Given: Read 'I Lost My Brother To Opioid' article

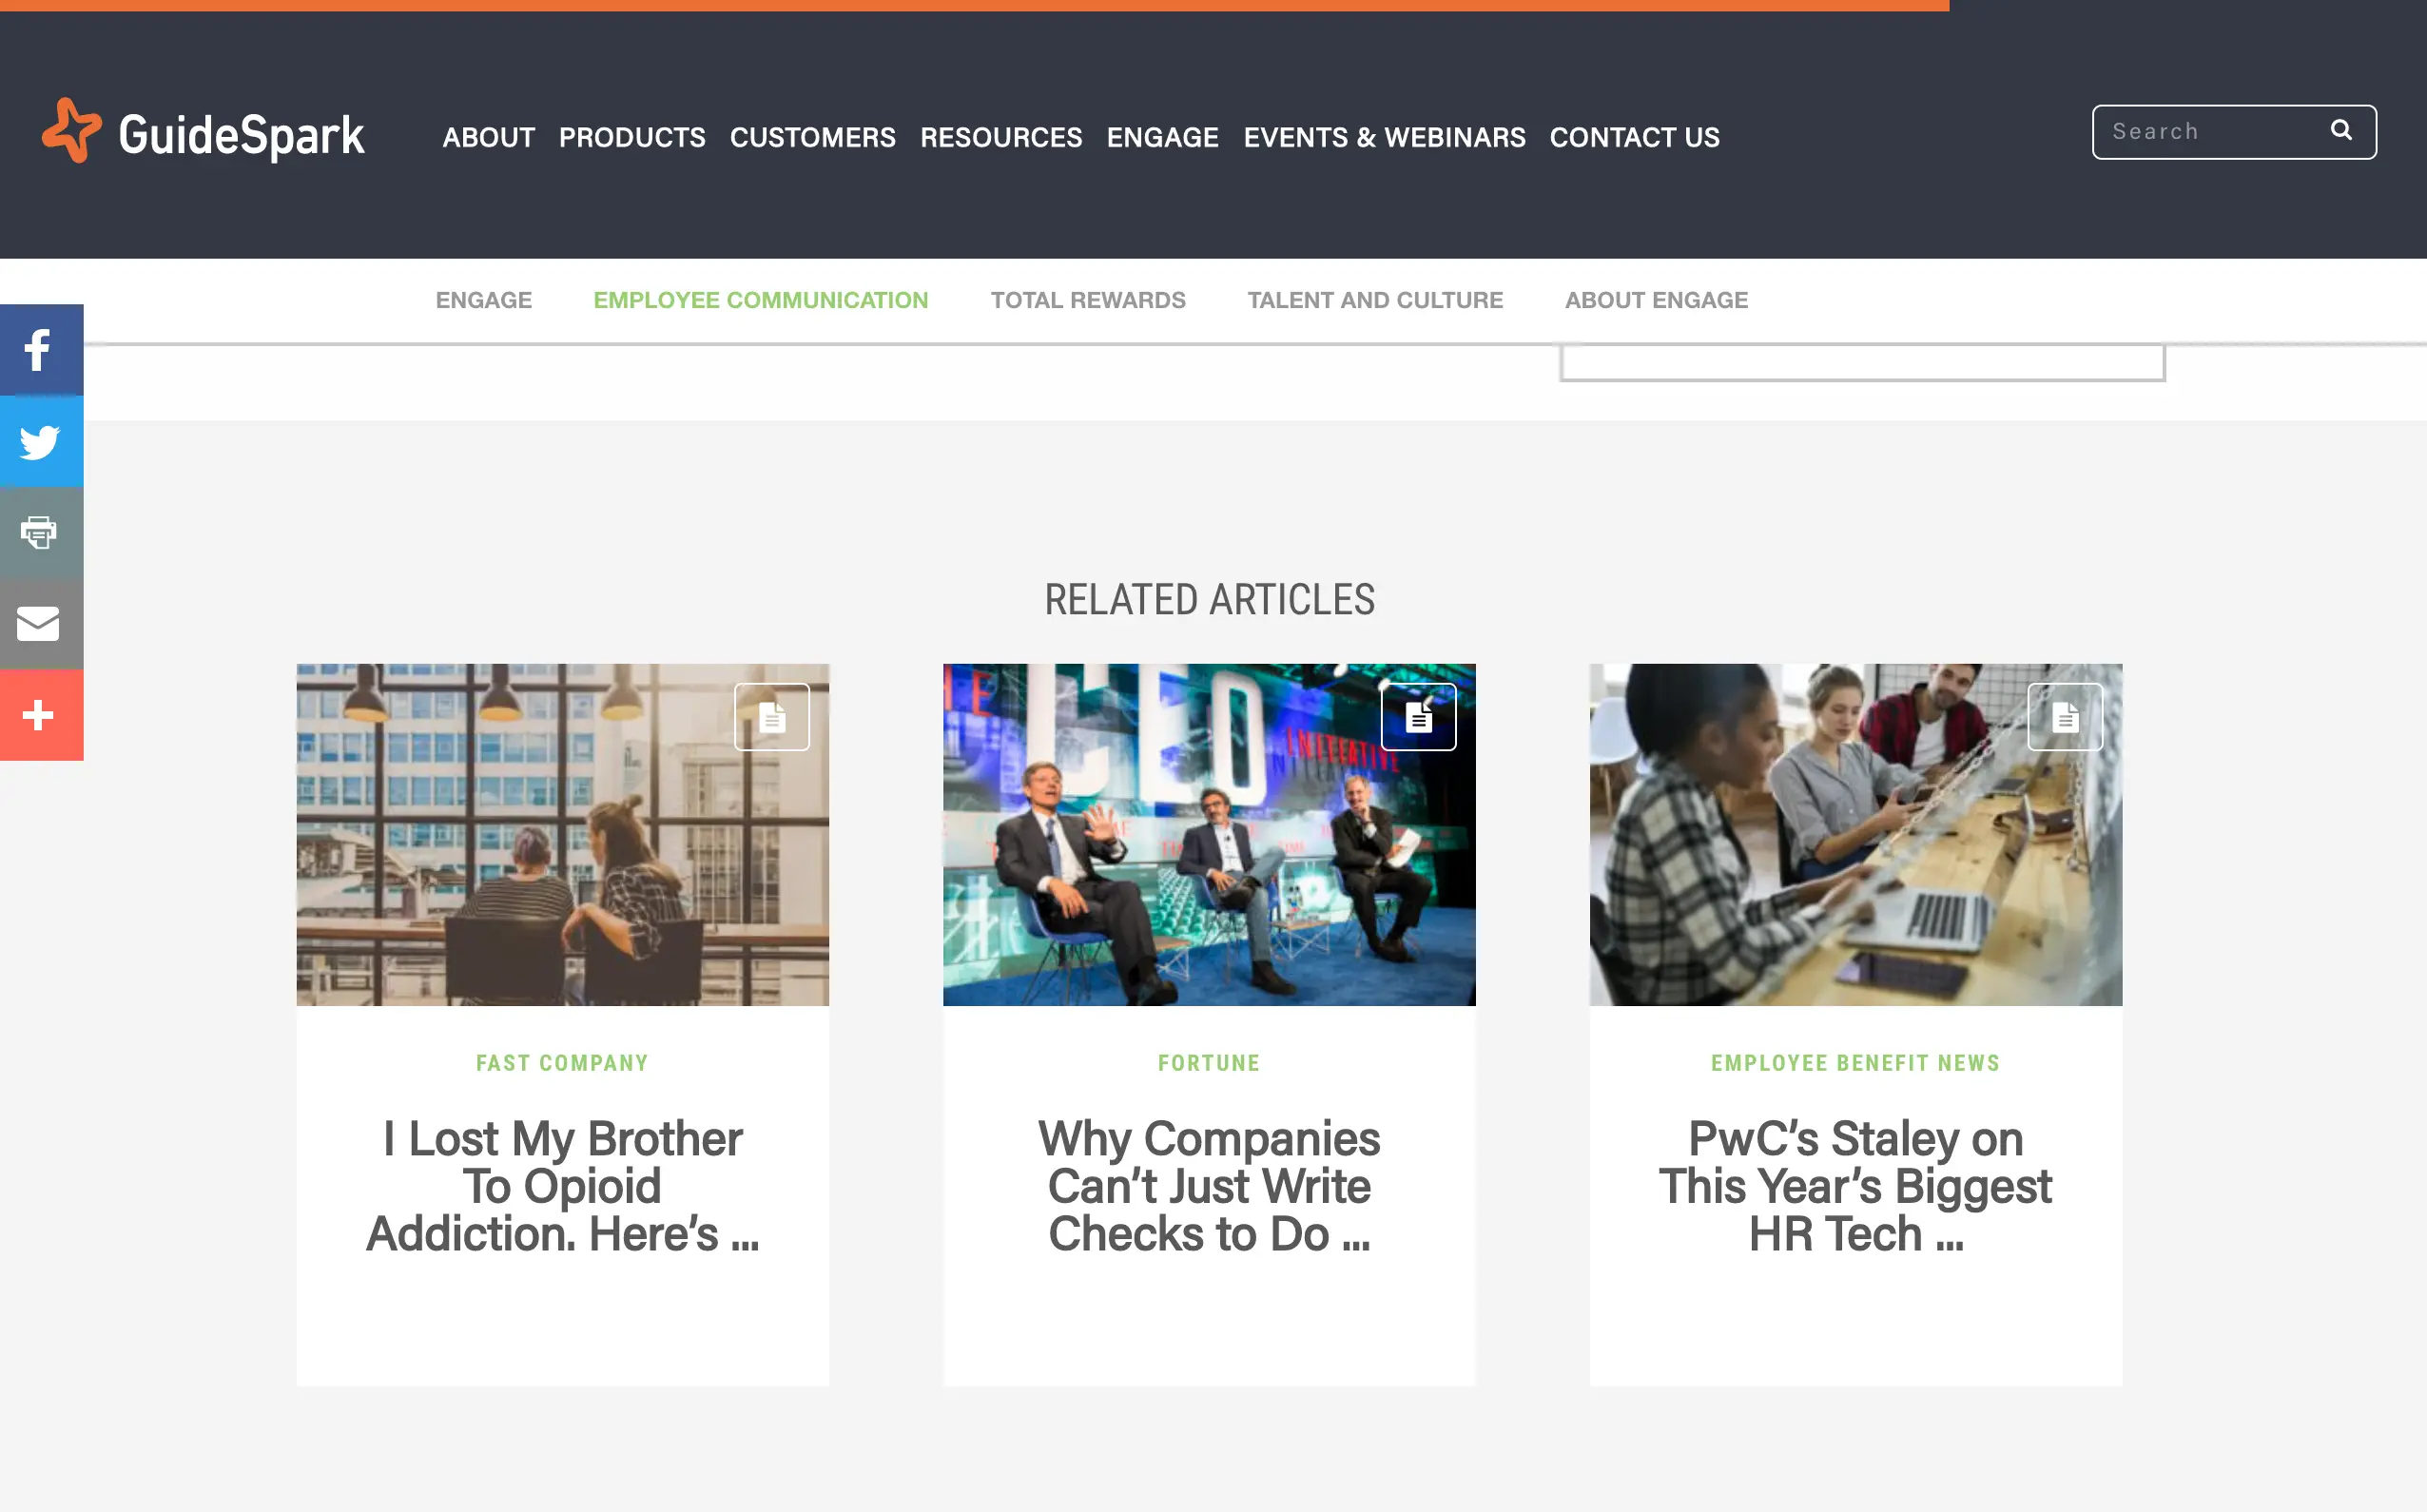Looking at the screenshot, I should tap(563, 1186).
